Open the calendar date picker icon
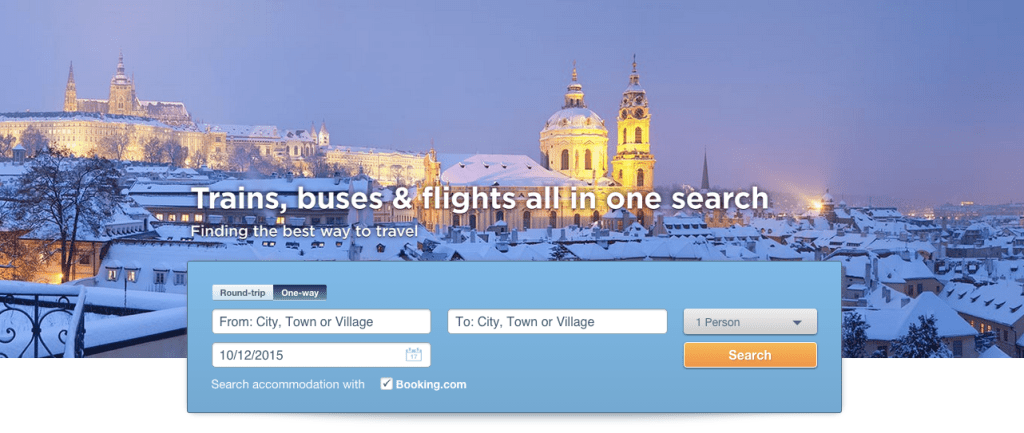Screen dimensions: 1024x433 click(x=413, y=355)
